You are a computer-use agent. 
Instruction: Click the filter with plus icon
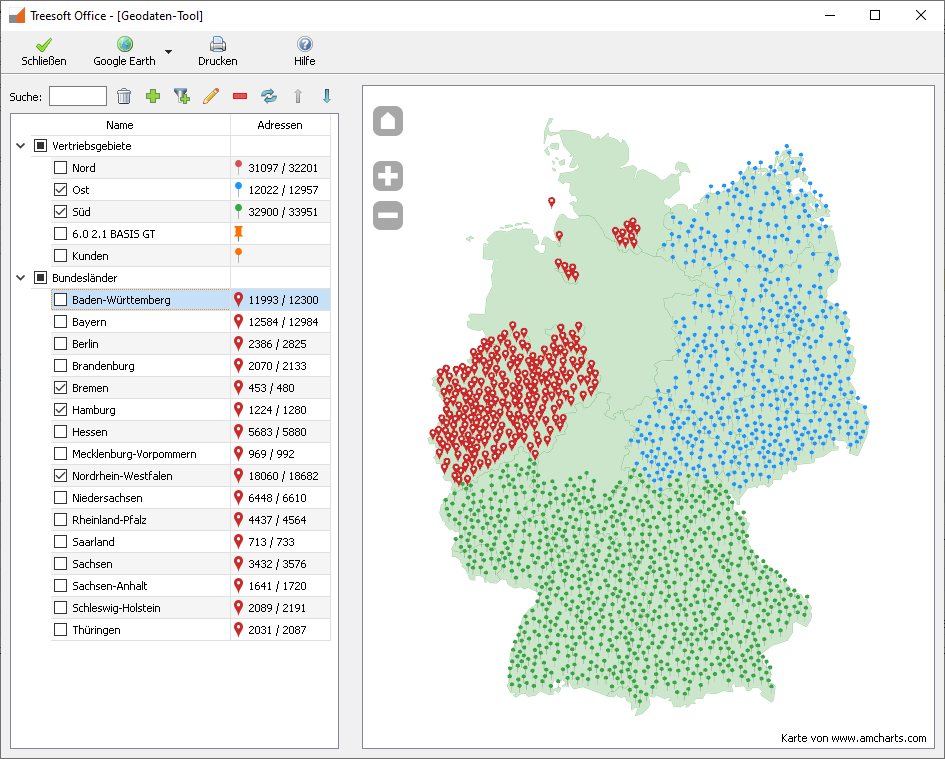point(181,96)
